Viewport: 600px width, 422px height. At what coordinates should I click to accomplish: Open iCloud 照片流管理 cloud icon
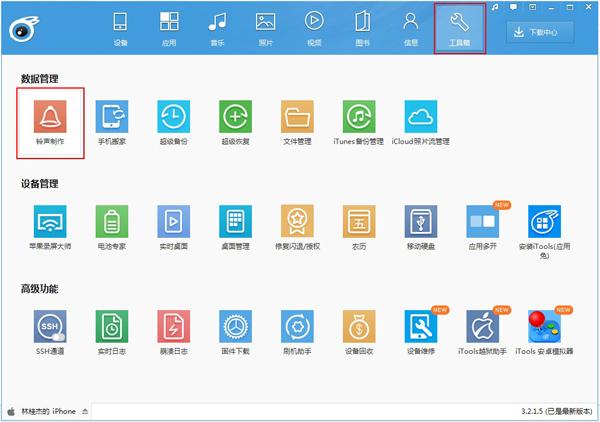(421, 117)
